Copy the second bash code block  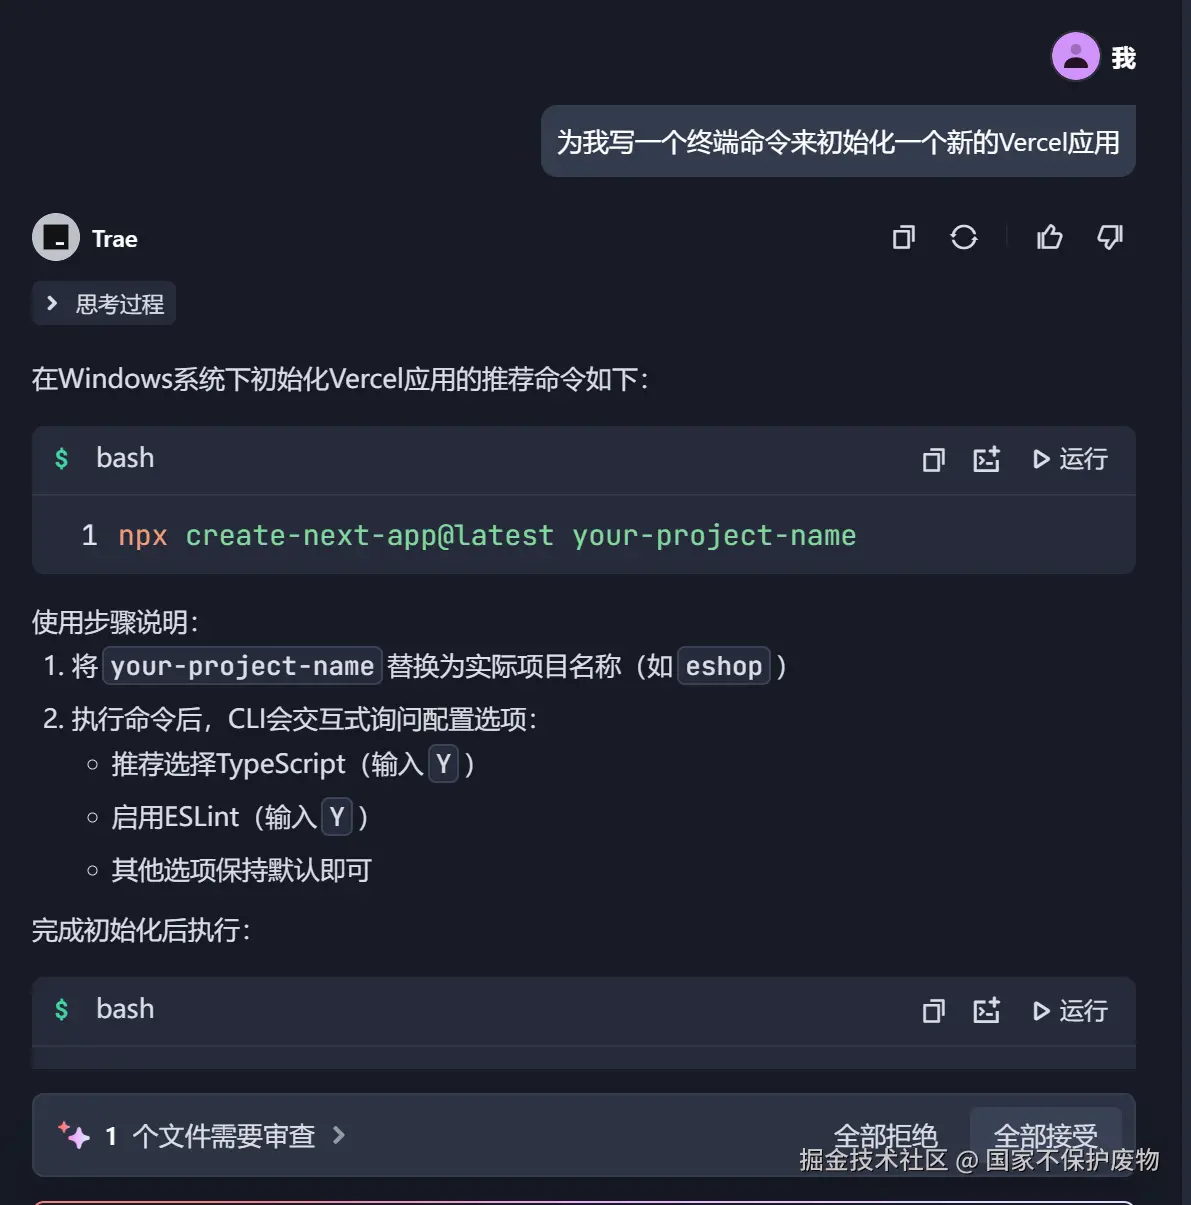[934, 1011]
